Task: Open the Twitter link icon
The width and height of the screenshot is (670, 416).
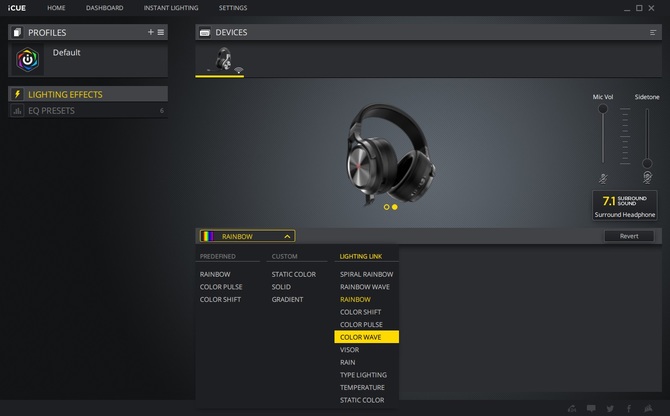Action: (610, 409)
